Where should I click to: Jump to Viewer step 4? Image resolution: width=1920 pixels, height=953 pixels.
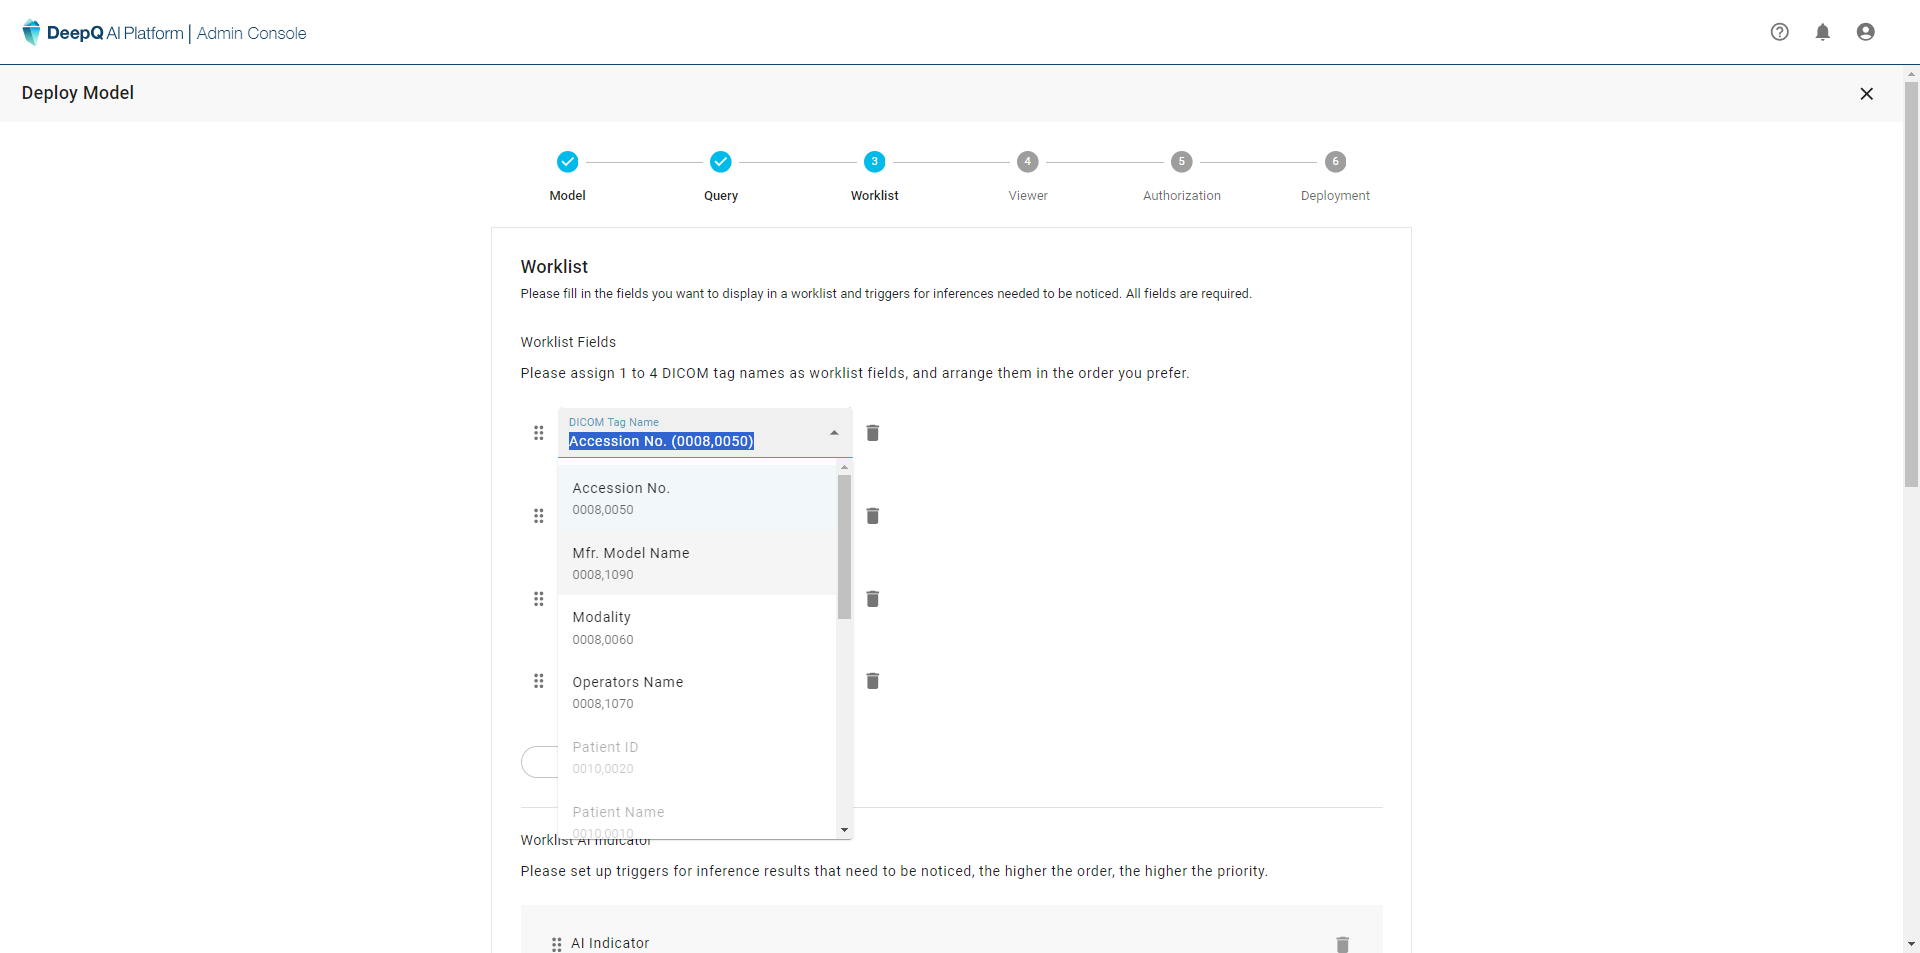click(x=1027, y=162)
